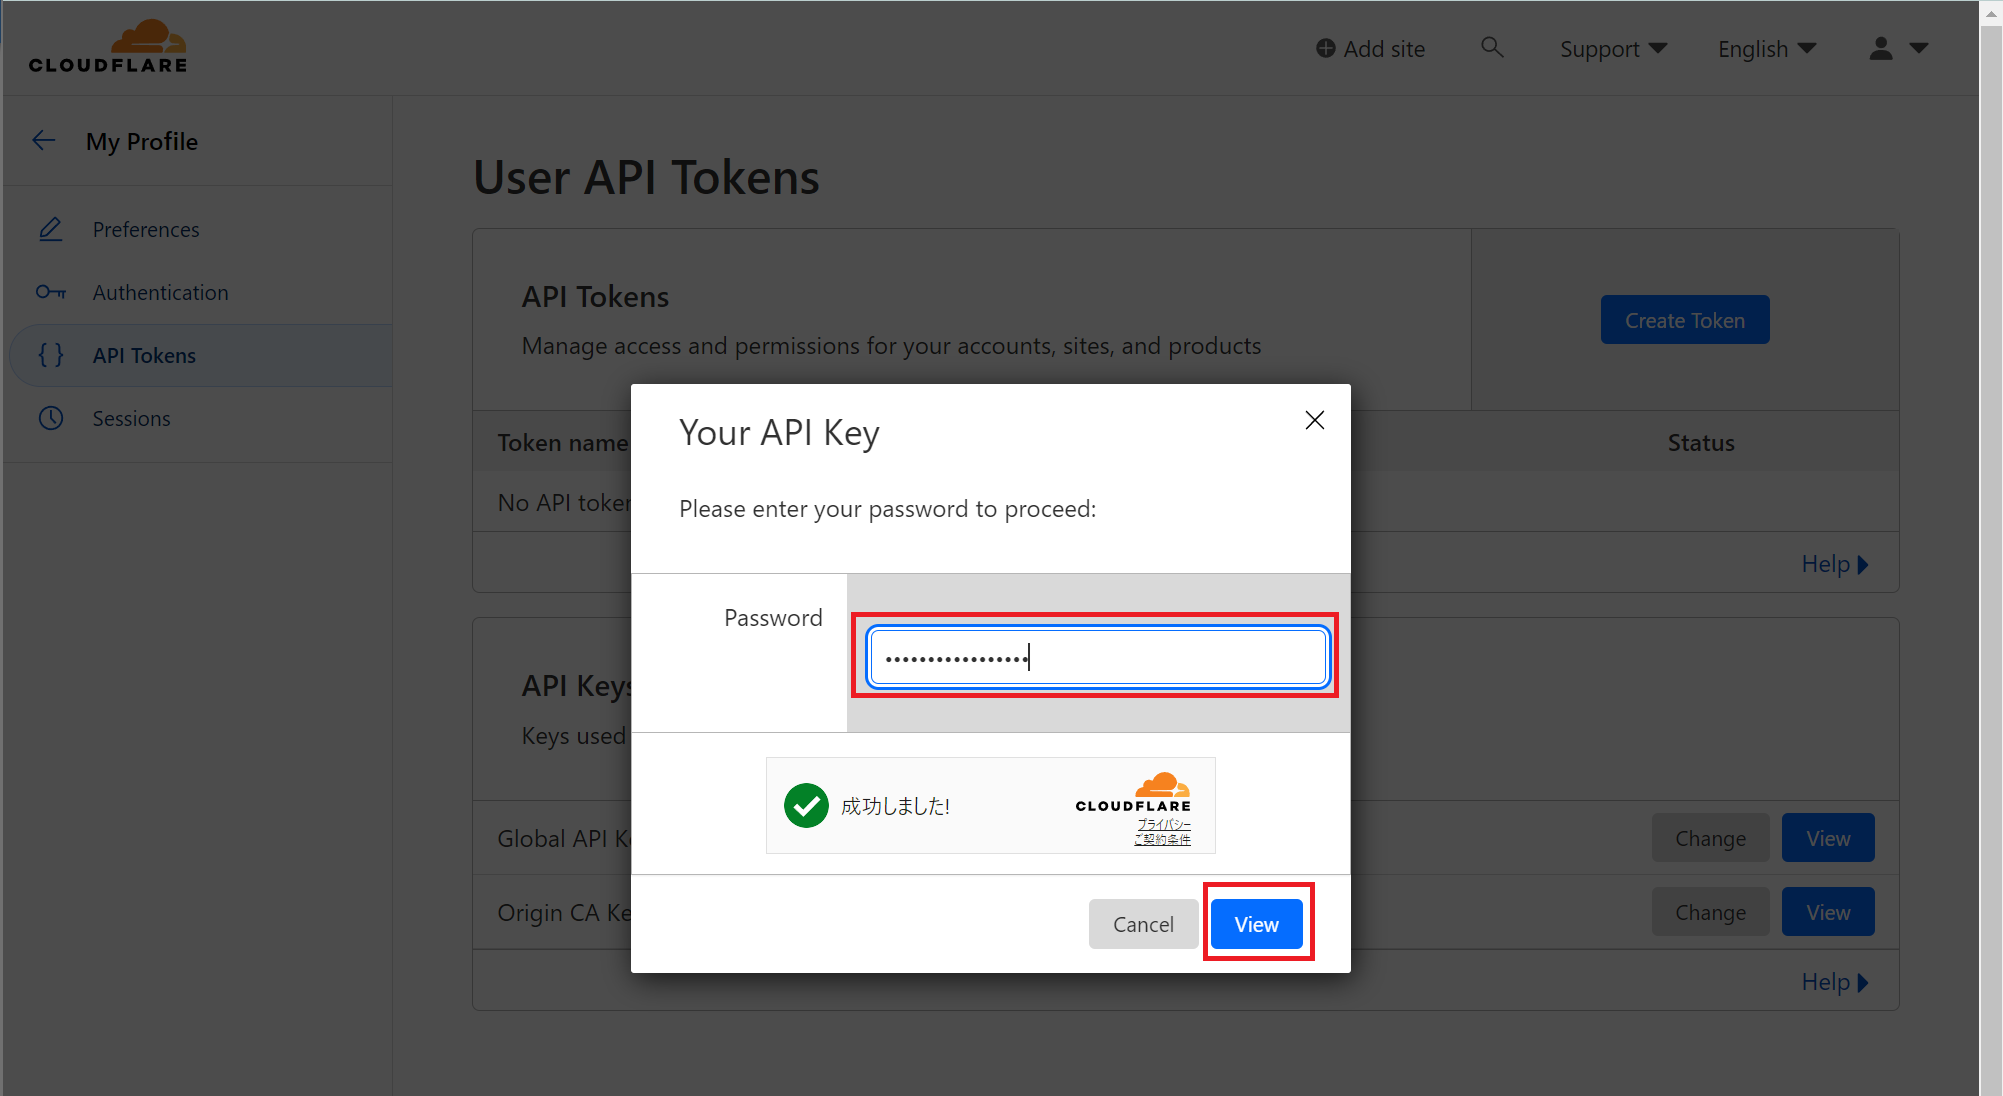Image resolution: width=2003 pixels, height=1096 pixels.
Task: Click the Cloudflare logo
Action: point(108,44)
